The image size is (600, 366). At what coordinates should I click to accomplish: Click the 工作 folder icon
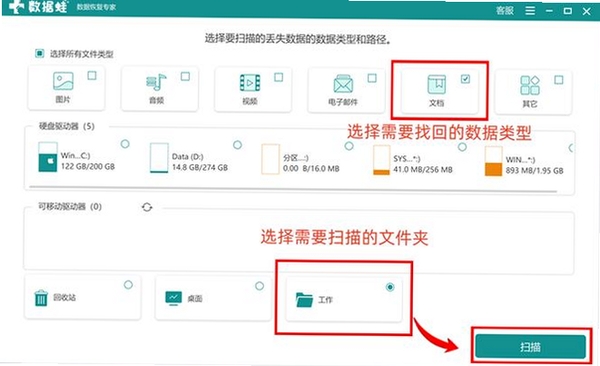(304, 300)
